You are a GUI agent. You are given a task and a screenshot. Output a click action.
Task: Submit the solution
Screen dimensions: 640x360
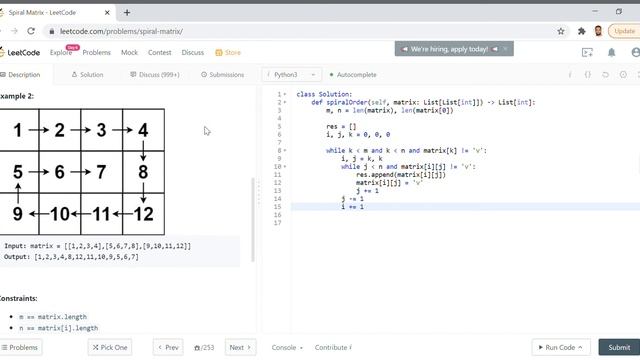[619, 347]
